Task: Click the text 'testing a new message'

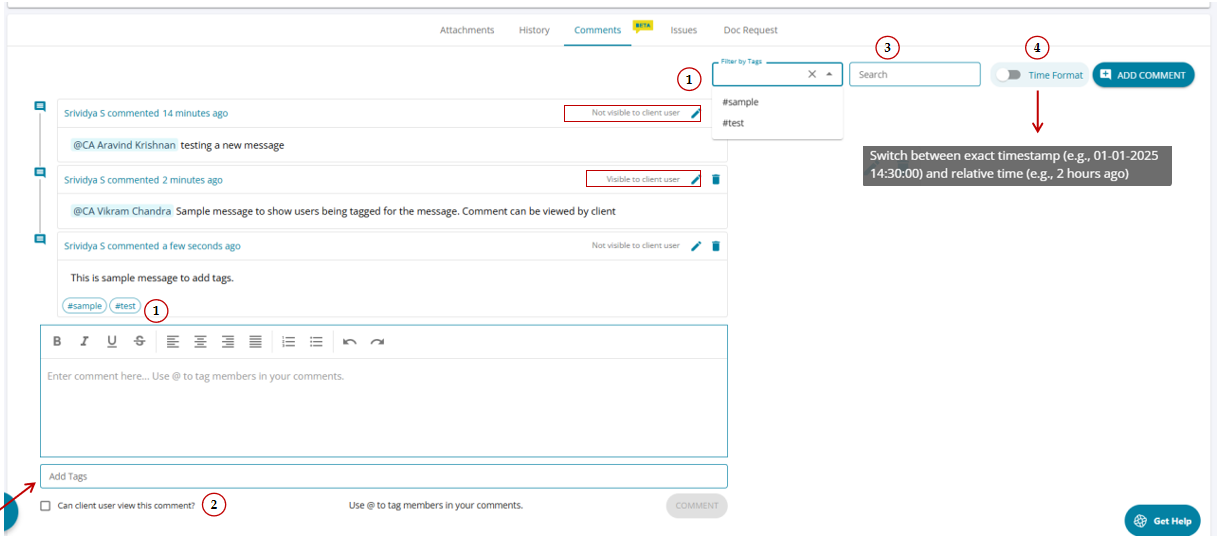Action: tap(232, 145)
